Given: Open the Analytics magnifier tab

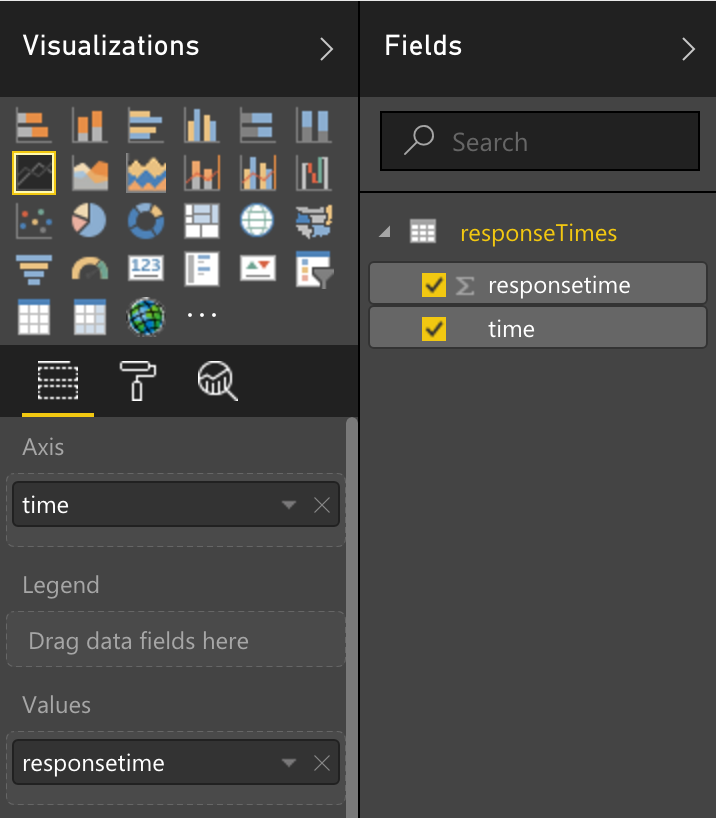Looking at the screenshot, I should coord(217,381).
